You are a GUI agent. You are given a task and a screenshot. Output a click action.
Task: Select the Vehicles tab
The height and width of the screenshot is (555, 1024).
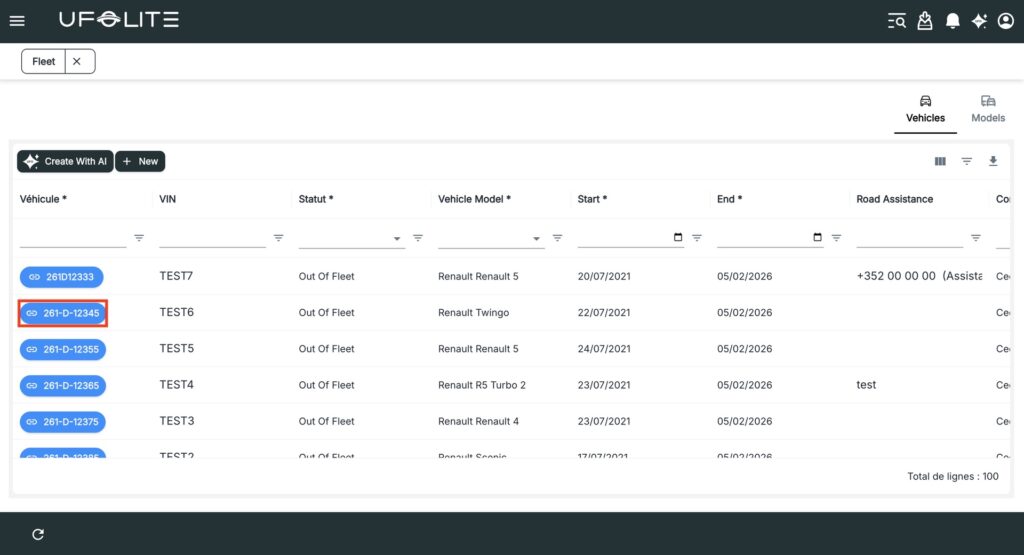coord(925,109)
